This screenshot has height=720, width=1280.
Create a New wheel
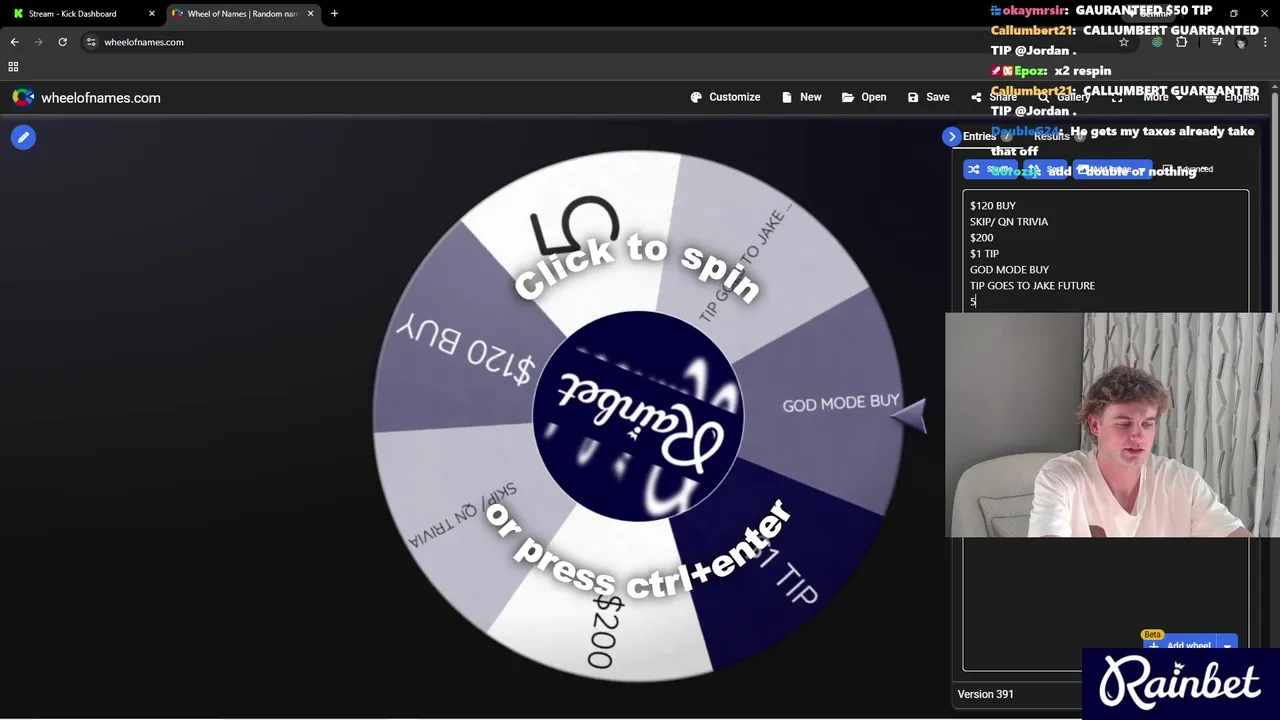tap(801, 97)
